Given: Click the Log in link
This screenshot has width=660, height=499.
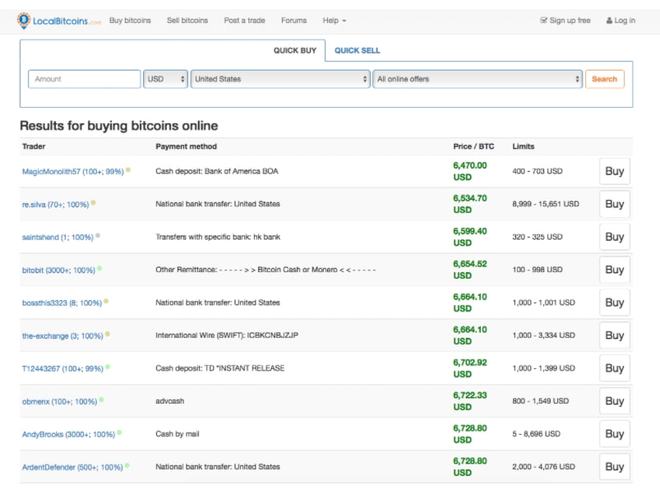Looking at the screenshot, I should [x=621, y=20].
